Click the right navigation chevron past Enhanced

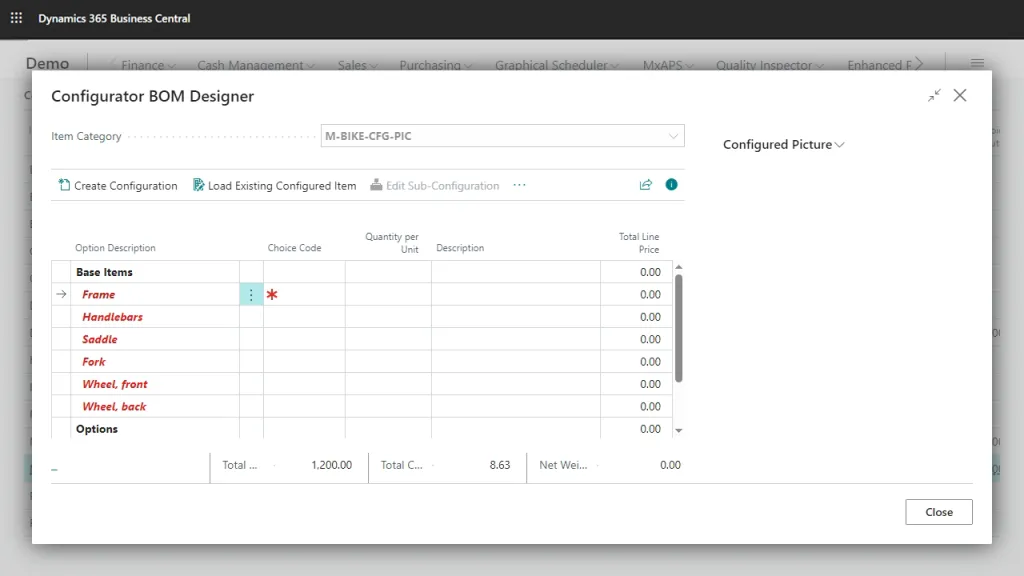click(x=916, y=62)
